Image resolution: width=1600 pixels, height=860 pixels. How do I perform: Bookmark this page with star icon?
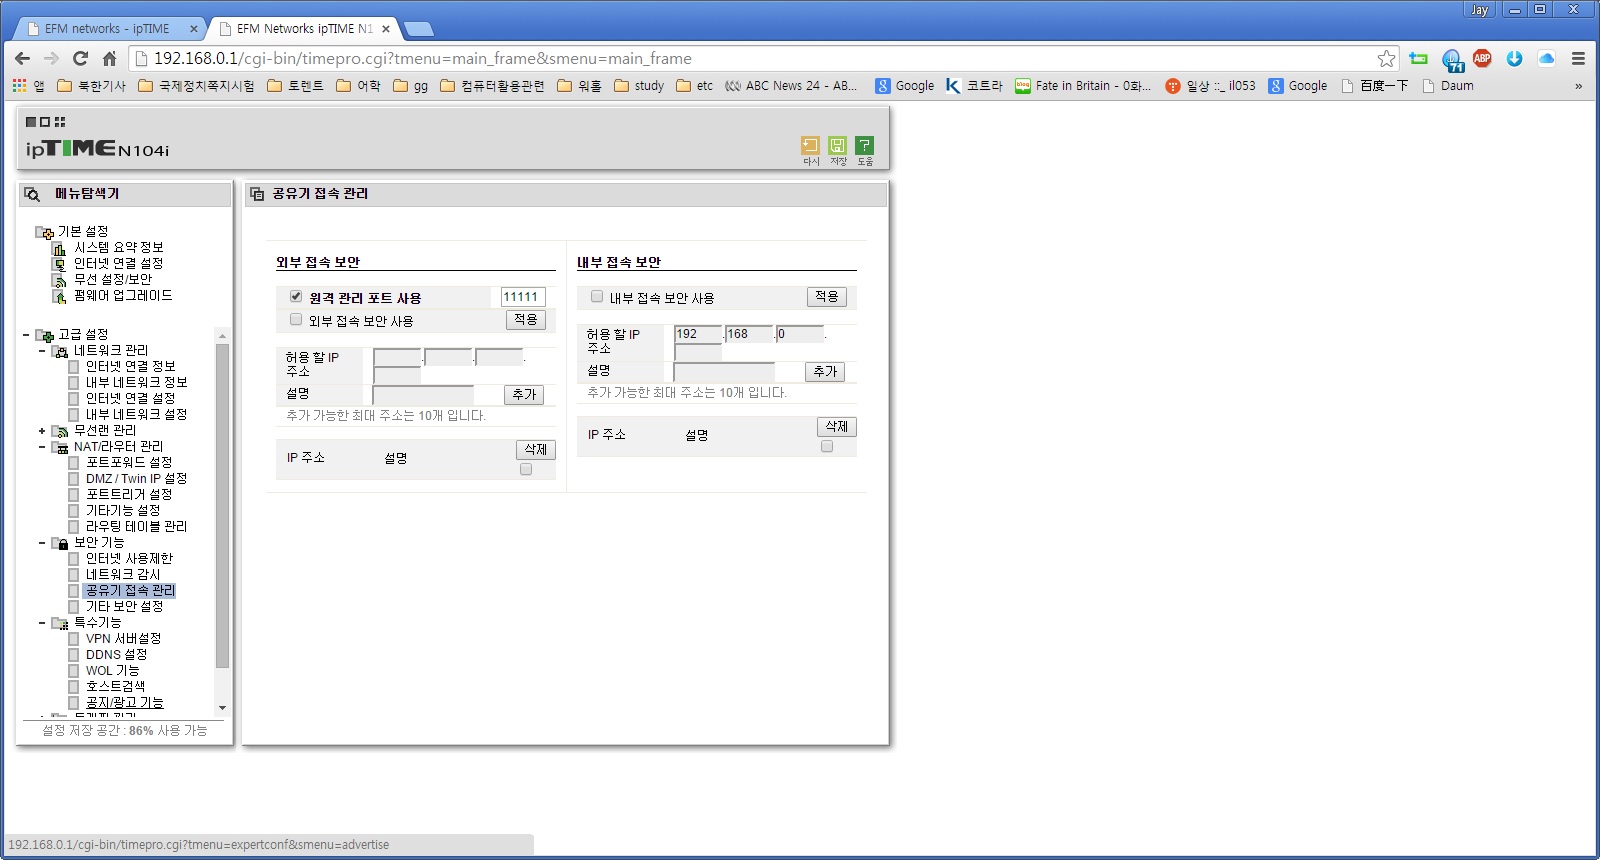point(1386,58)
